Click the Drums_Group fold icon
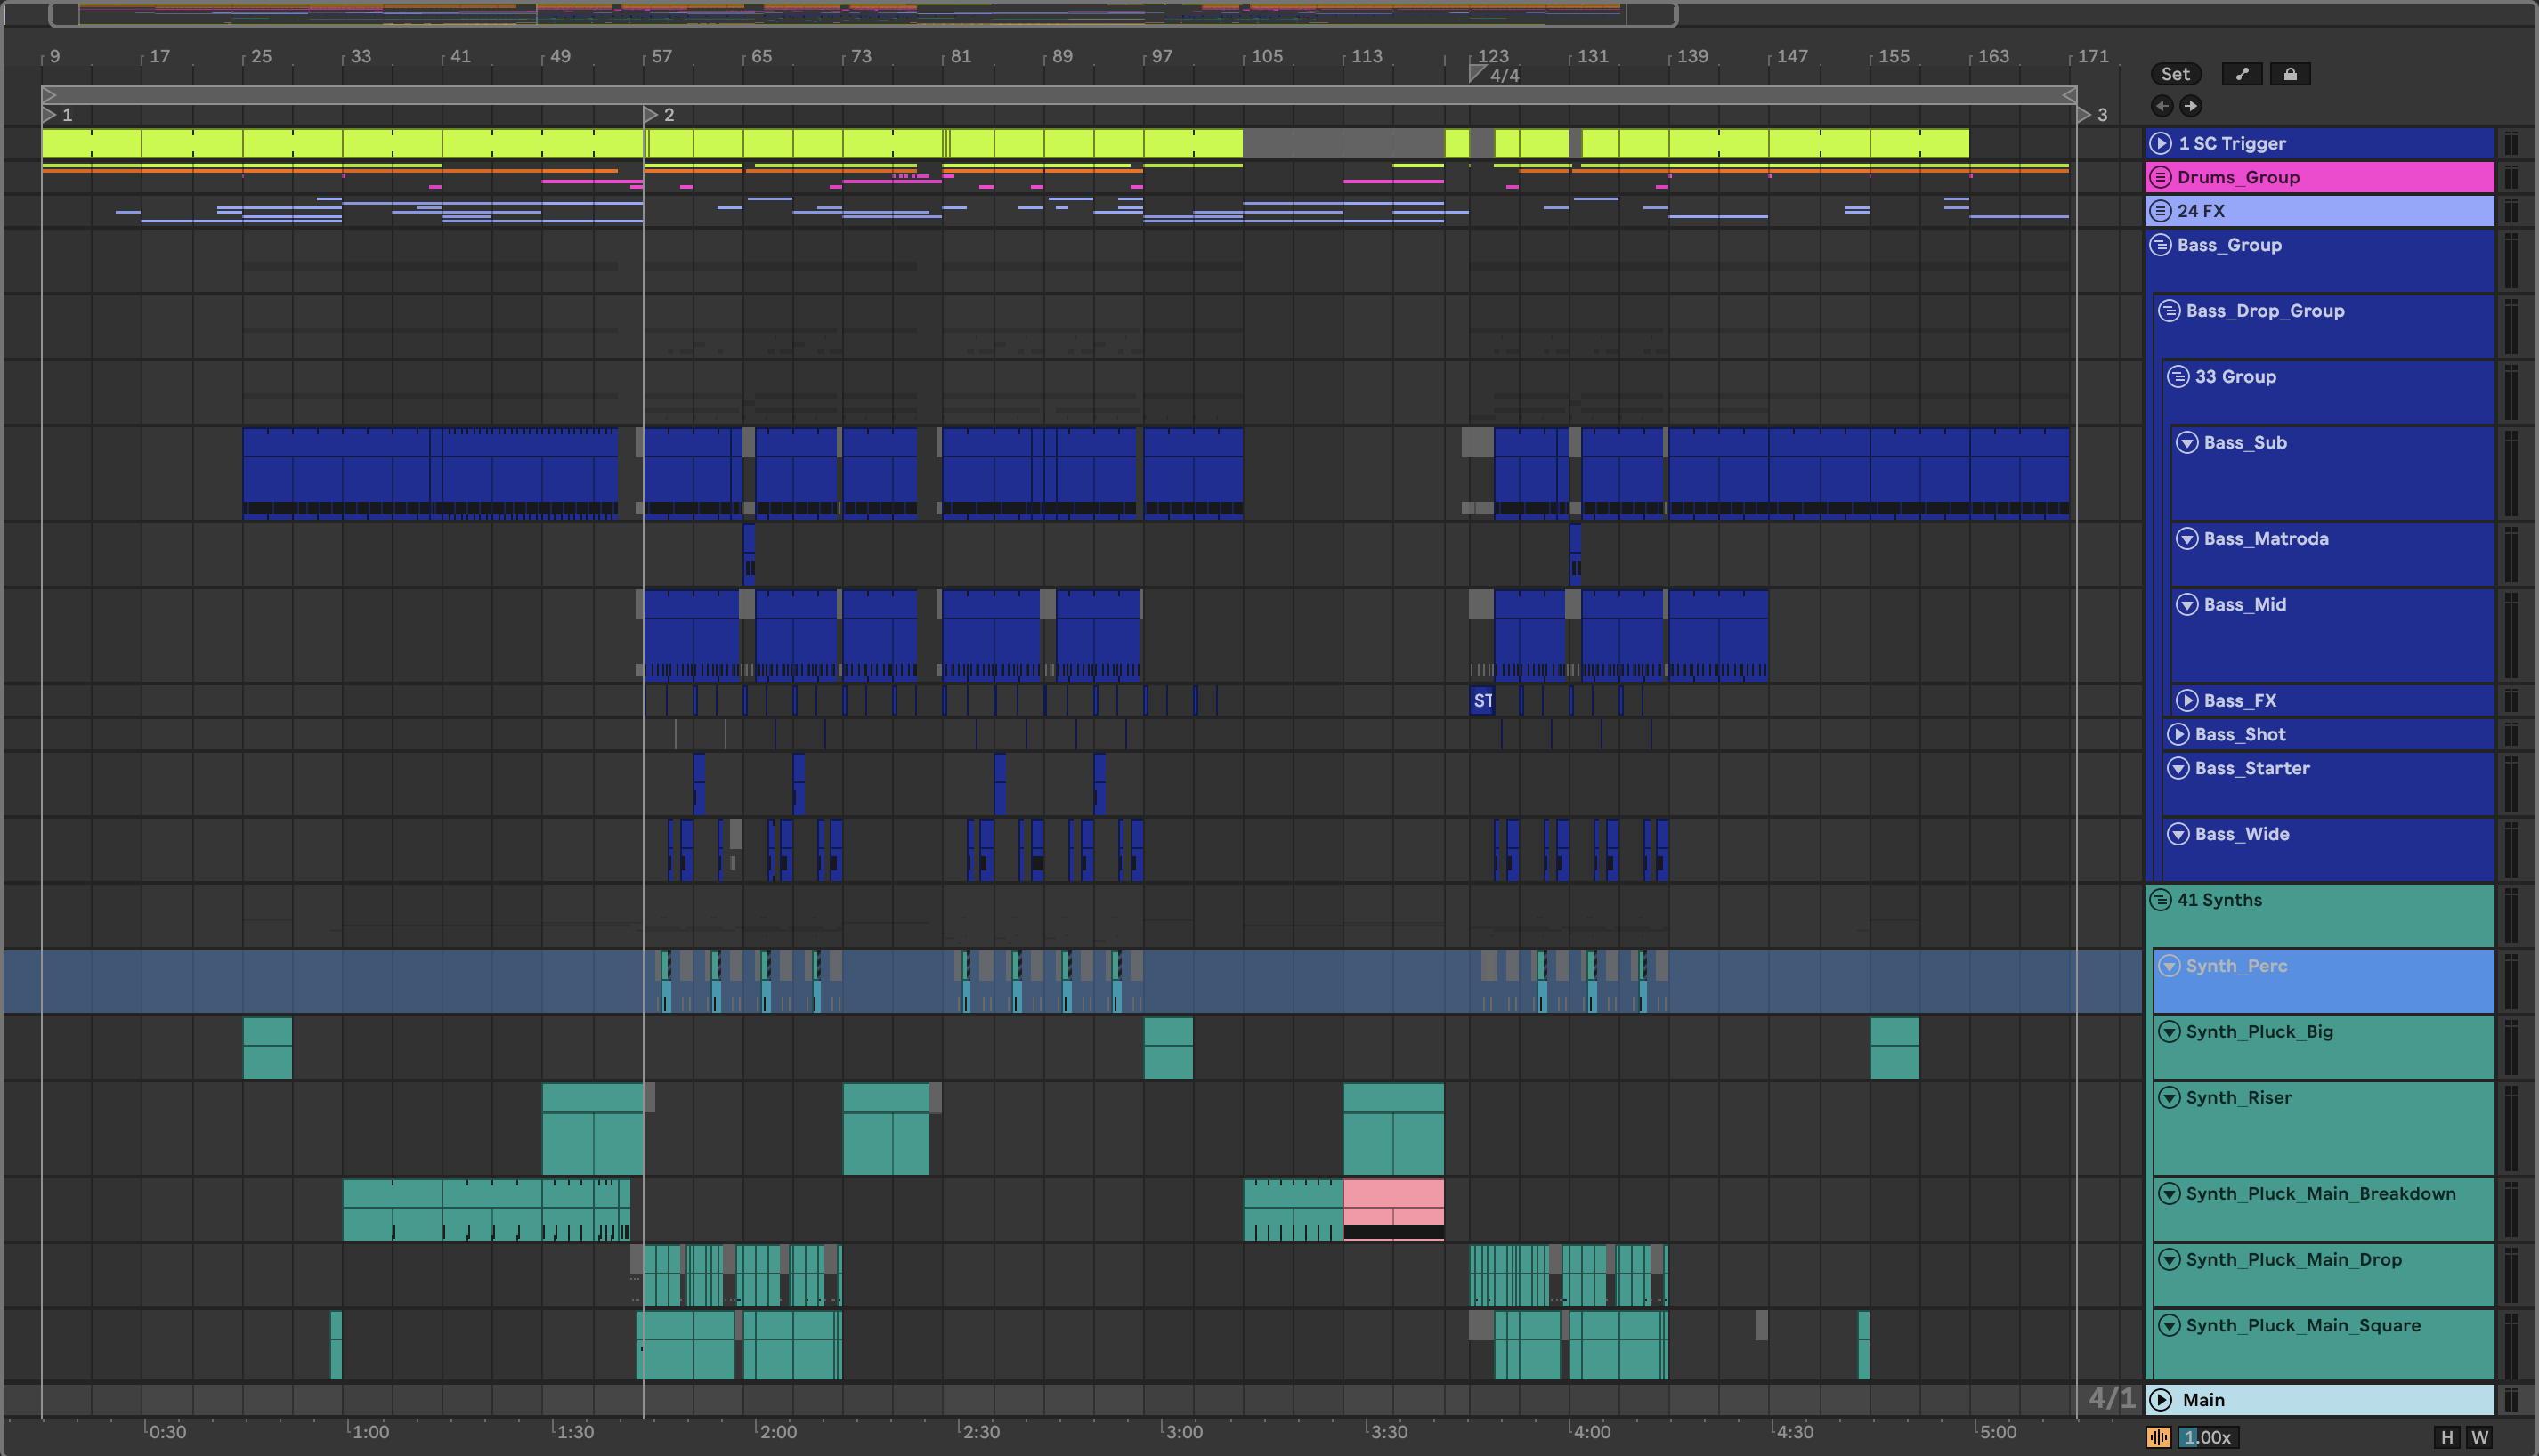This screenshot has height=1456, width=2539. pos(2160,177)
